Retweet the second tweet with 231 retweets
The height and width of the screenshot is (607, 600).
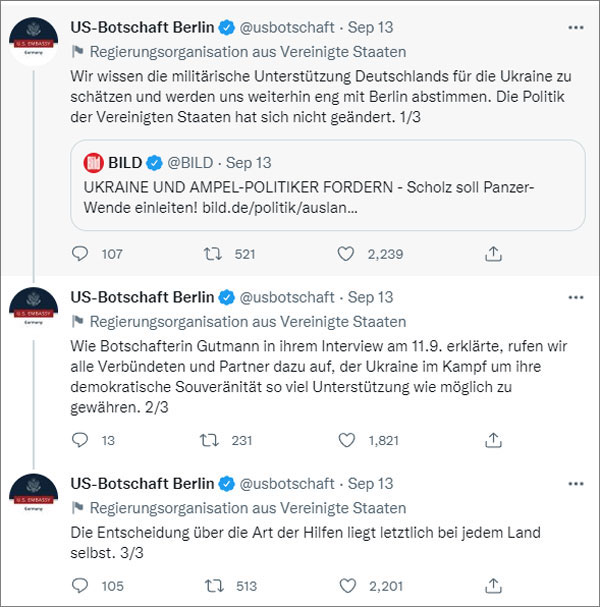(212, 439)
